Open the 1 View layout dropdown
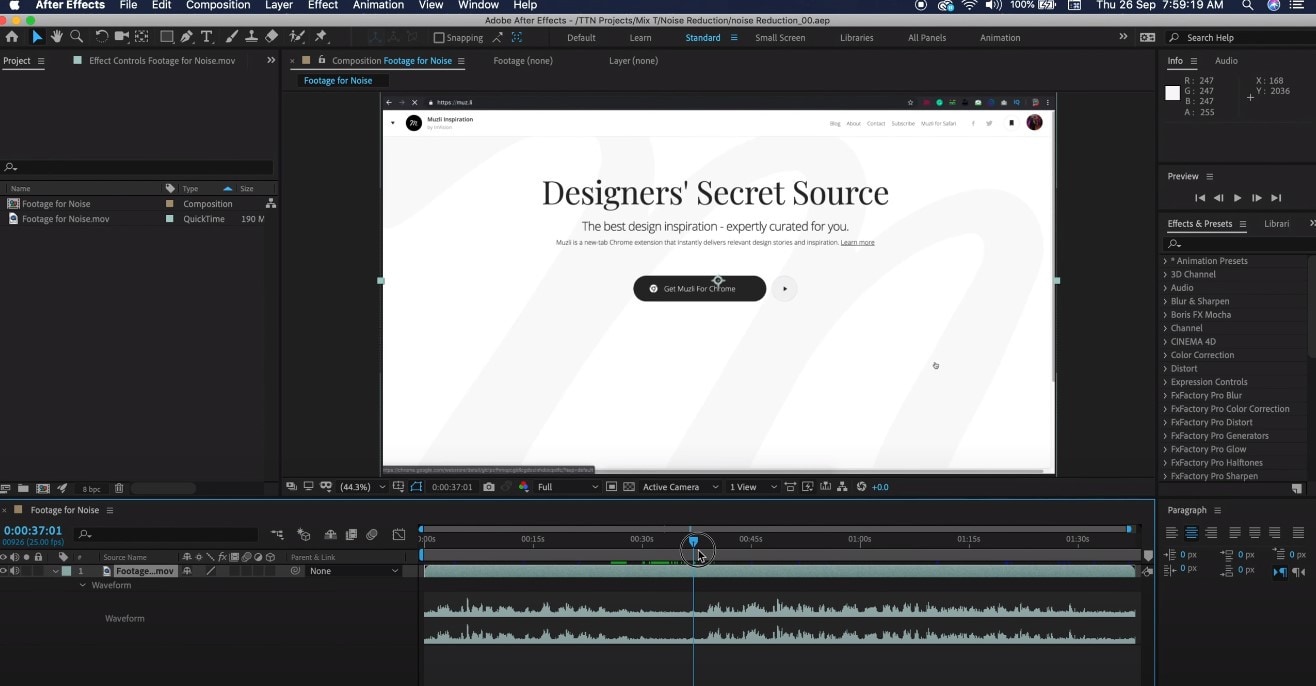Screen dimensions: 1316x686 [x=753, y=487]
